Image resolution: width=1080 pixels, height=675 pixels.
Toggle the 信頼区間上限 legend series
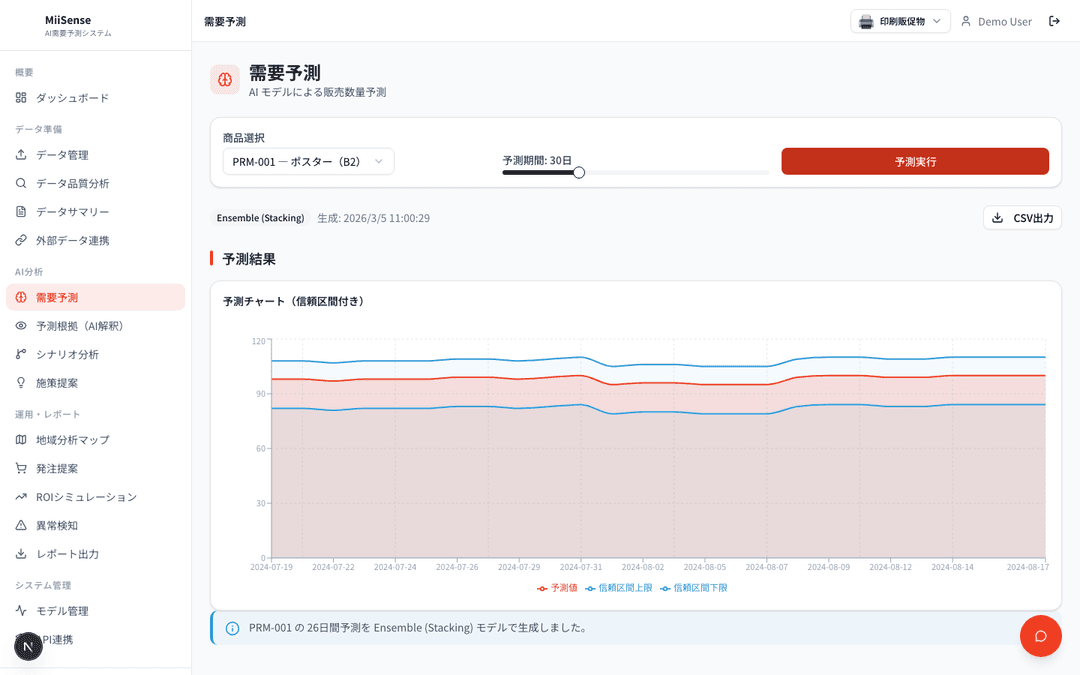619,588
